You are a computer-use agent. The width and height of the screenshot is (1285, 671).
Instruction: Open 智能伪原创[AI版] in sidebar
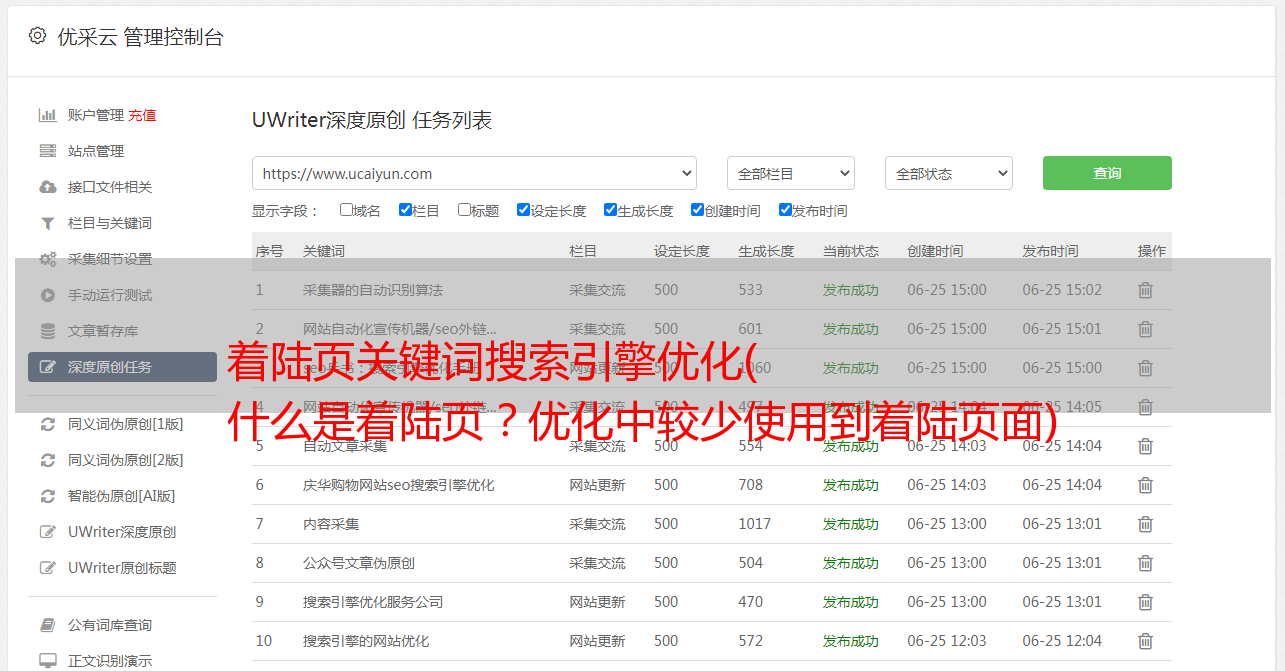click(121, 496)
